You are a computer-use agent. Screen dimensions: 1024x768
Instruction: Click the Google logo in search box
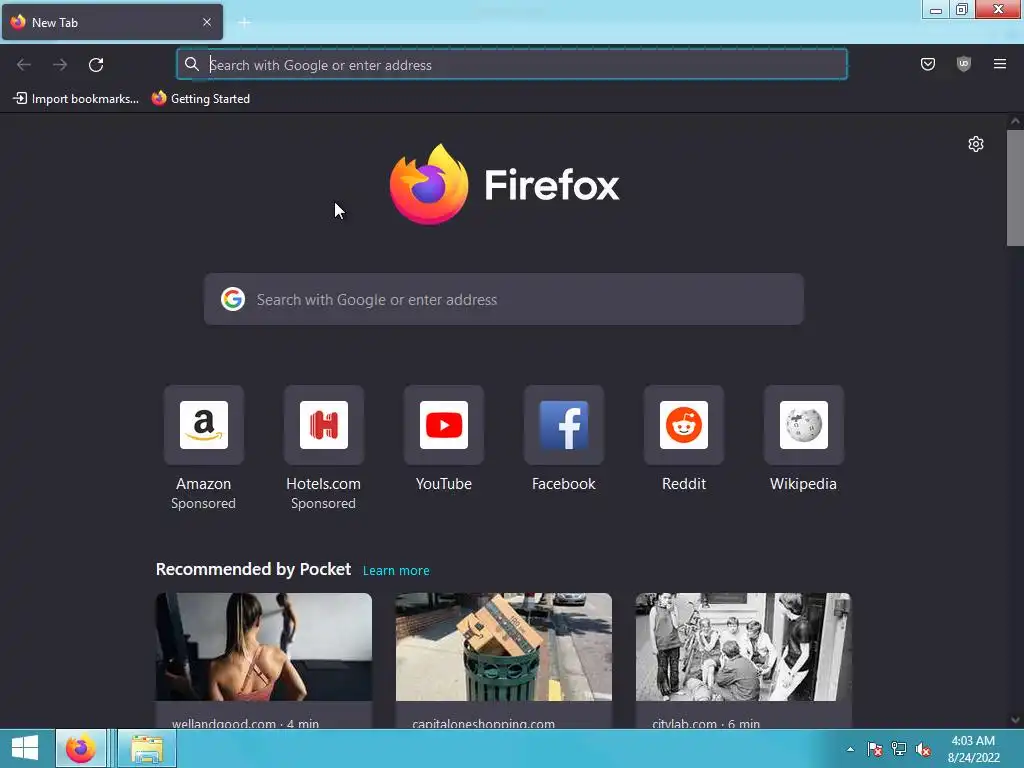tap(232, 299)
